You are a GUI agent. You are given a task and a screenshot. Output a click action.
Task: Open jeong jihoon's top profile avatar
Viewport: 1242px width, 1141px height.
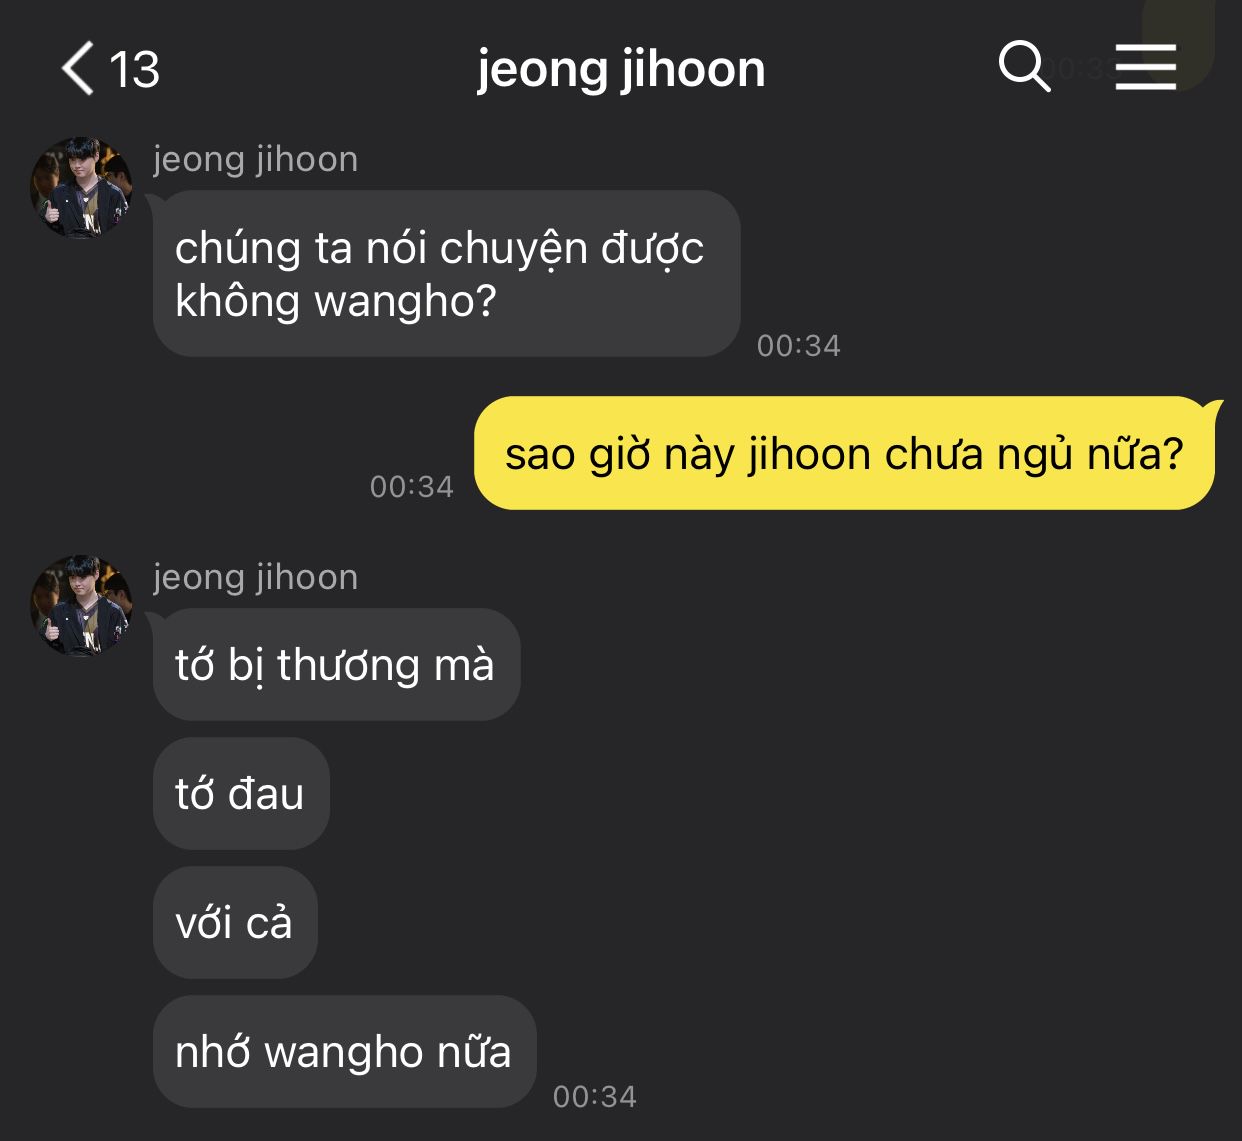click(x=82, y=188)
